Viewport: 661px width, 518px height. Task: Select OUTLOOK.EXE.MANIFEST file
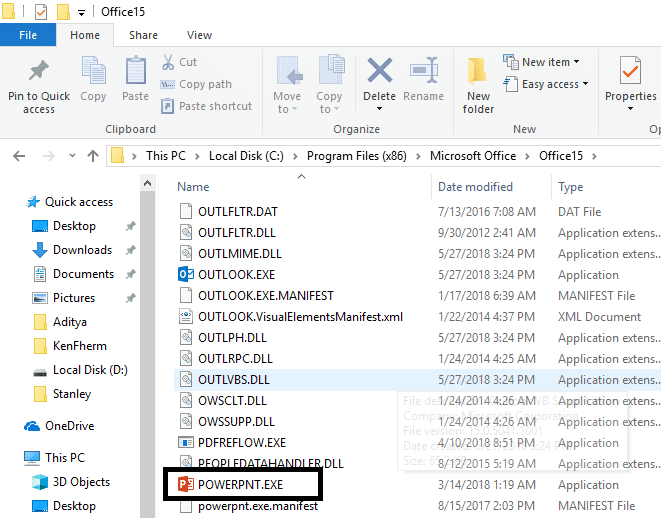(266, 295)
